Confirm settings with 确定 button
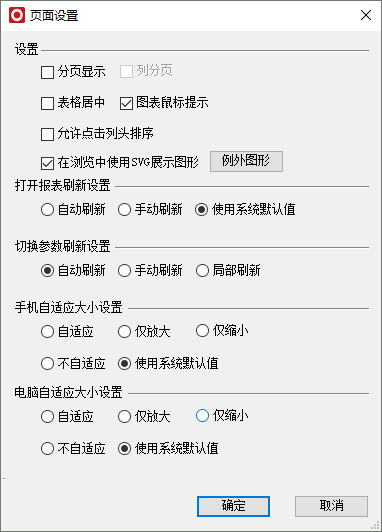The width and height of the screenshot is (382, 532). click(233, 506)
